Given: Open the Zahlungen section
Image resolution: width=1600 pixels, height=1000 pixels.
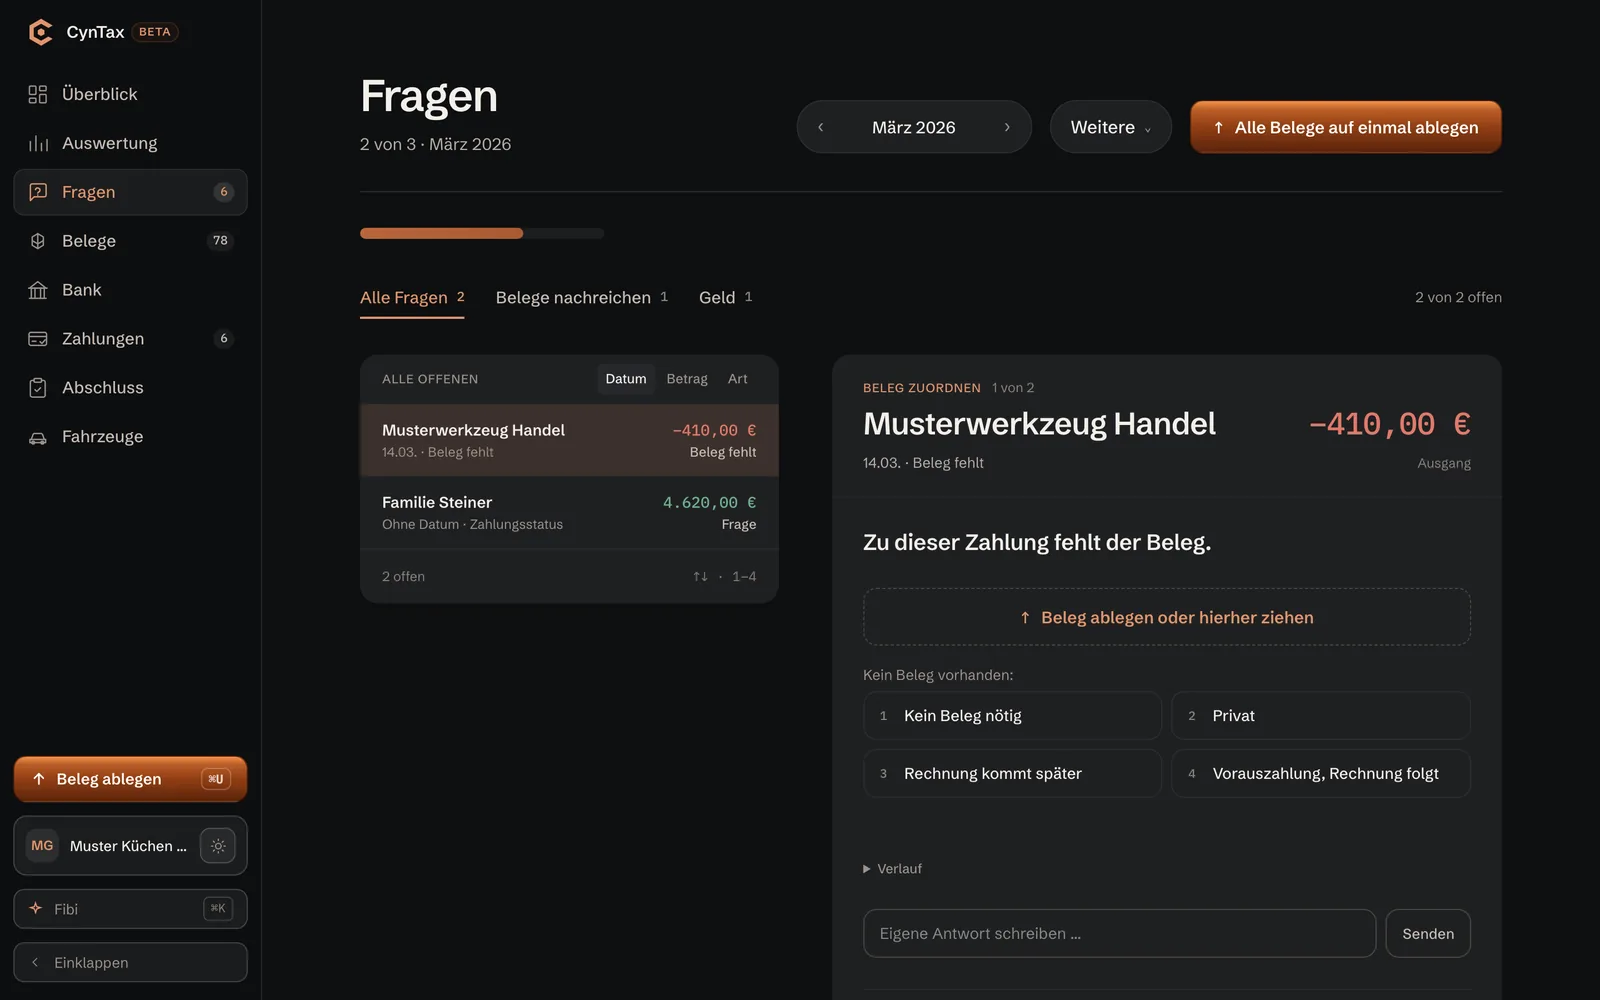Looking at the screenshot, I should pyautogui.click(x=130, y=339).
